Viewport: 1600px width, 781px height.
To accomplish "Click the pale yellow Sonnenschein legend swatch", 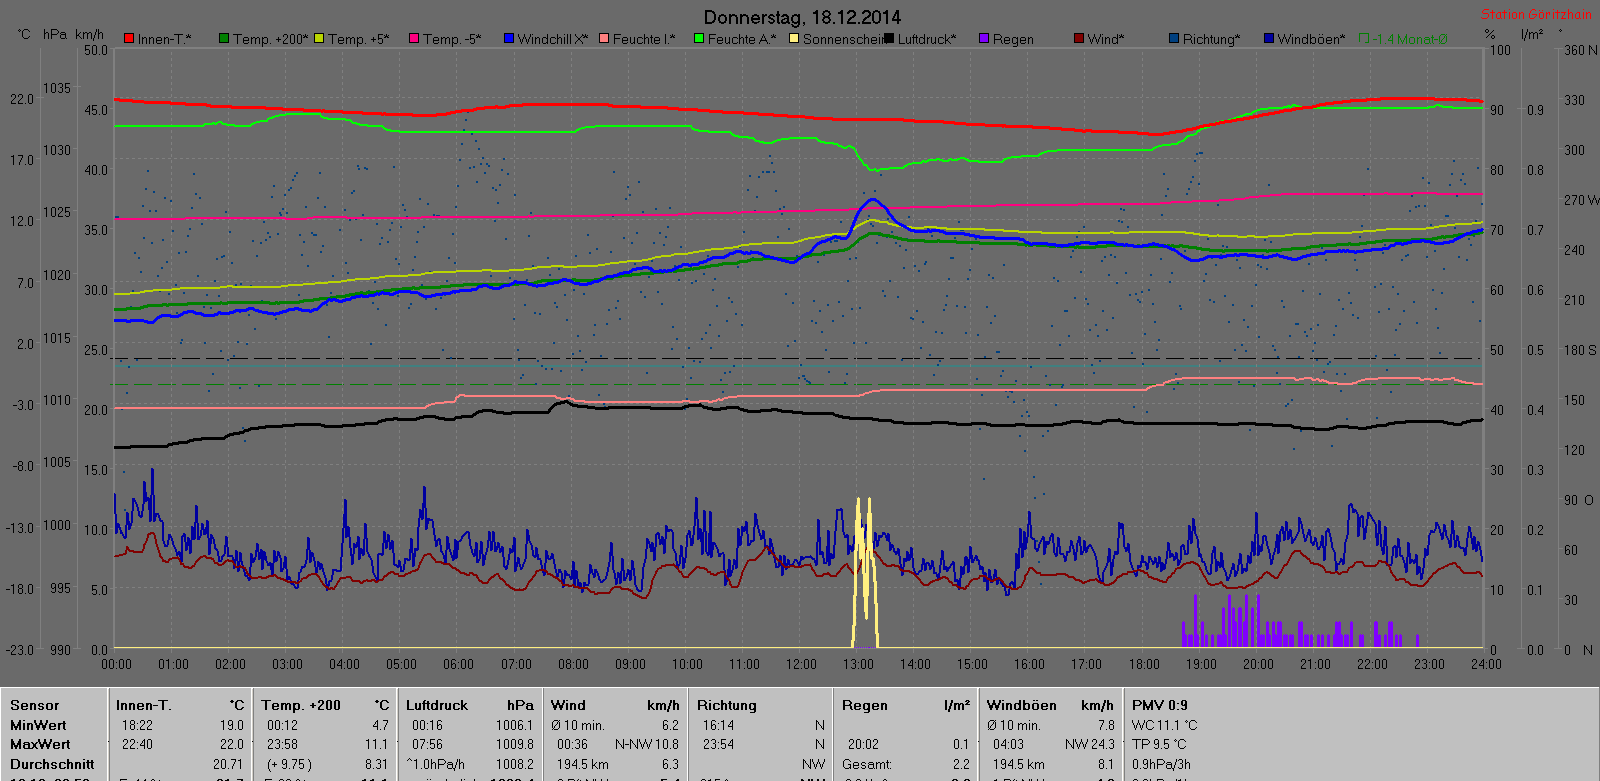I will [794, 39].
